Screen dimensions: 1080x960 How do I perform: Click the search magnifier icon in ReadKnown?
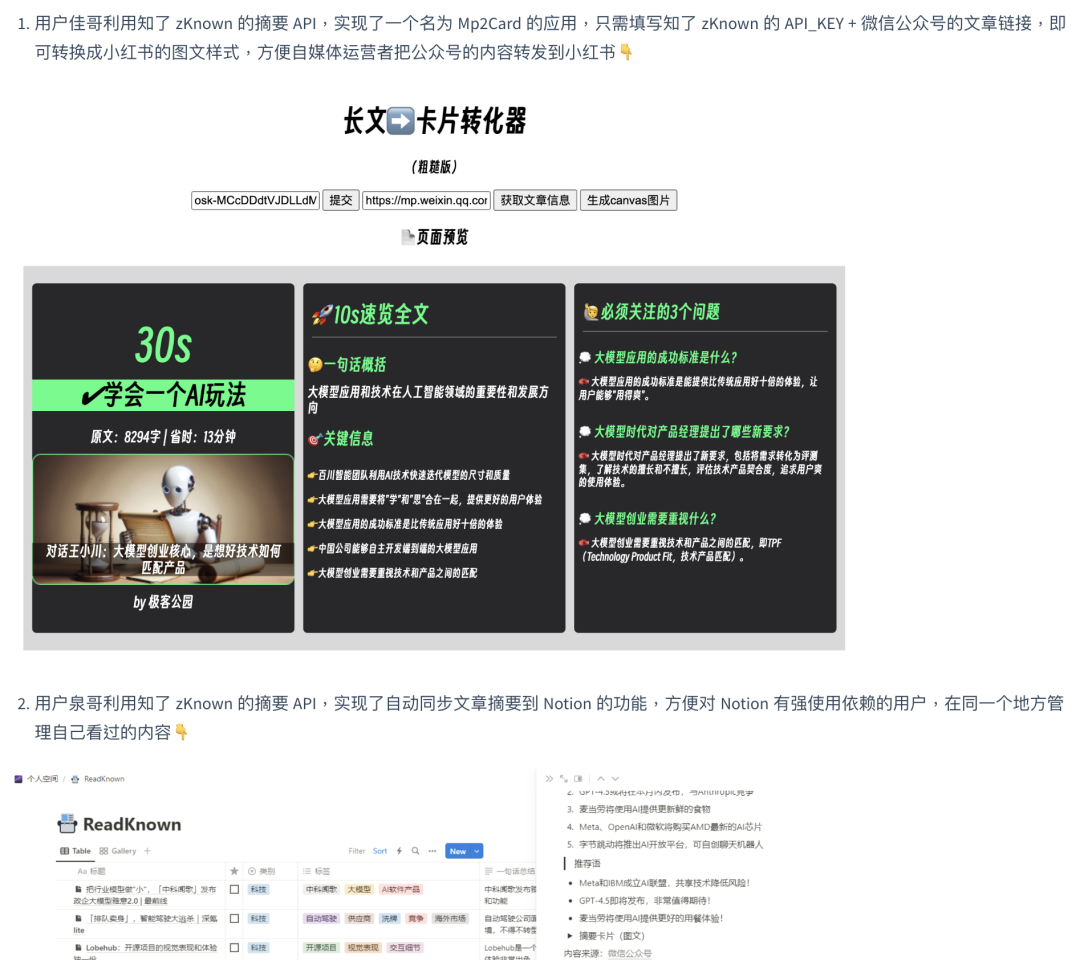[415, 851]
